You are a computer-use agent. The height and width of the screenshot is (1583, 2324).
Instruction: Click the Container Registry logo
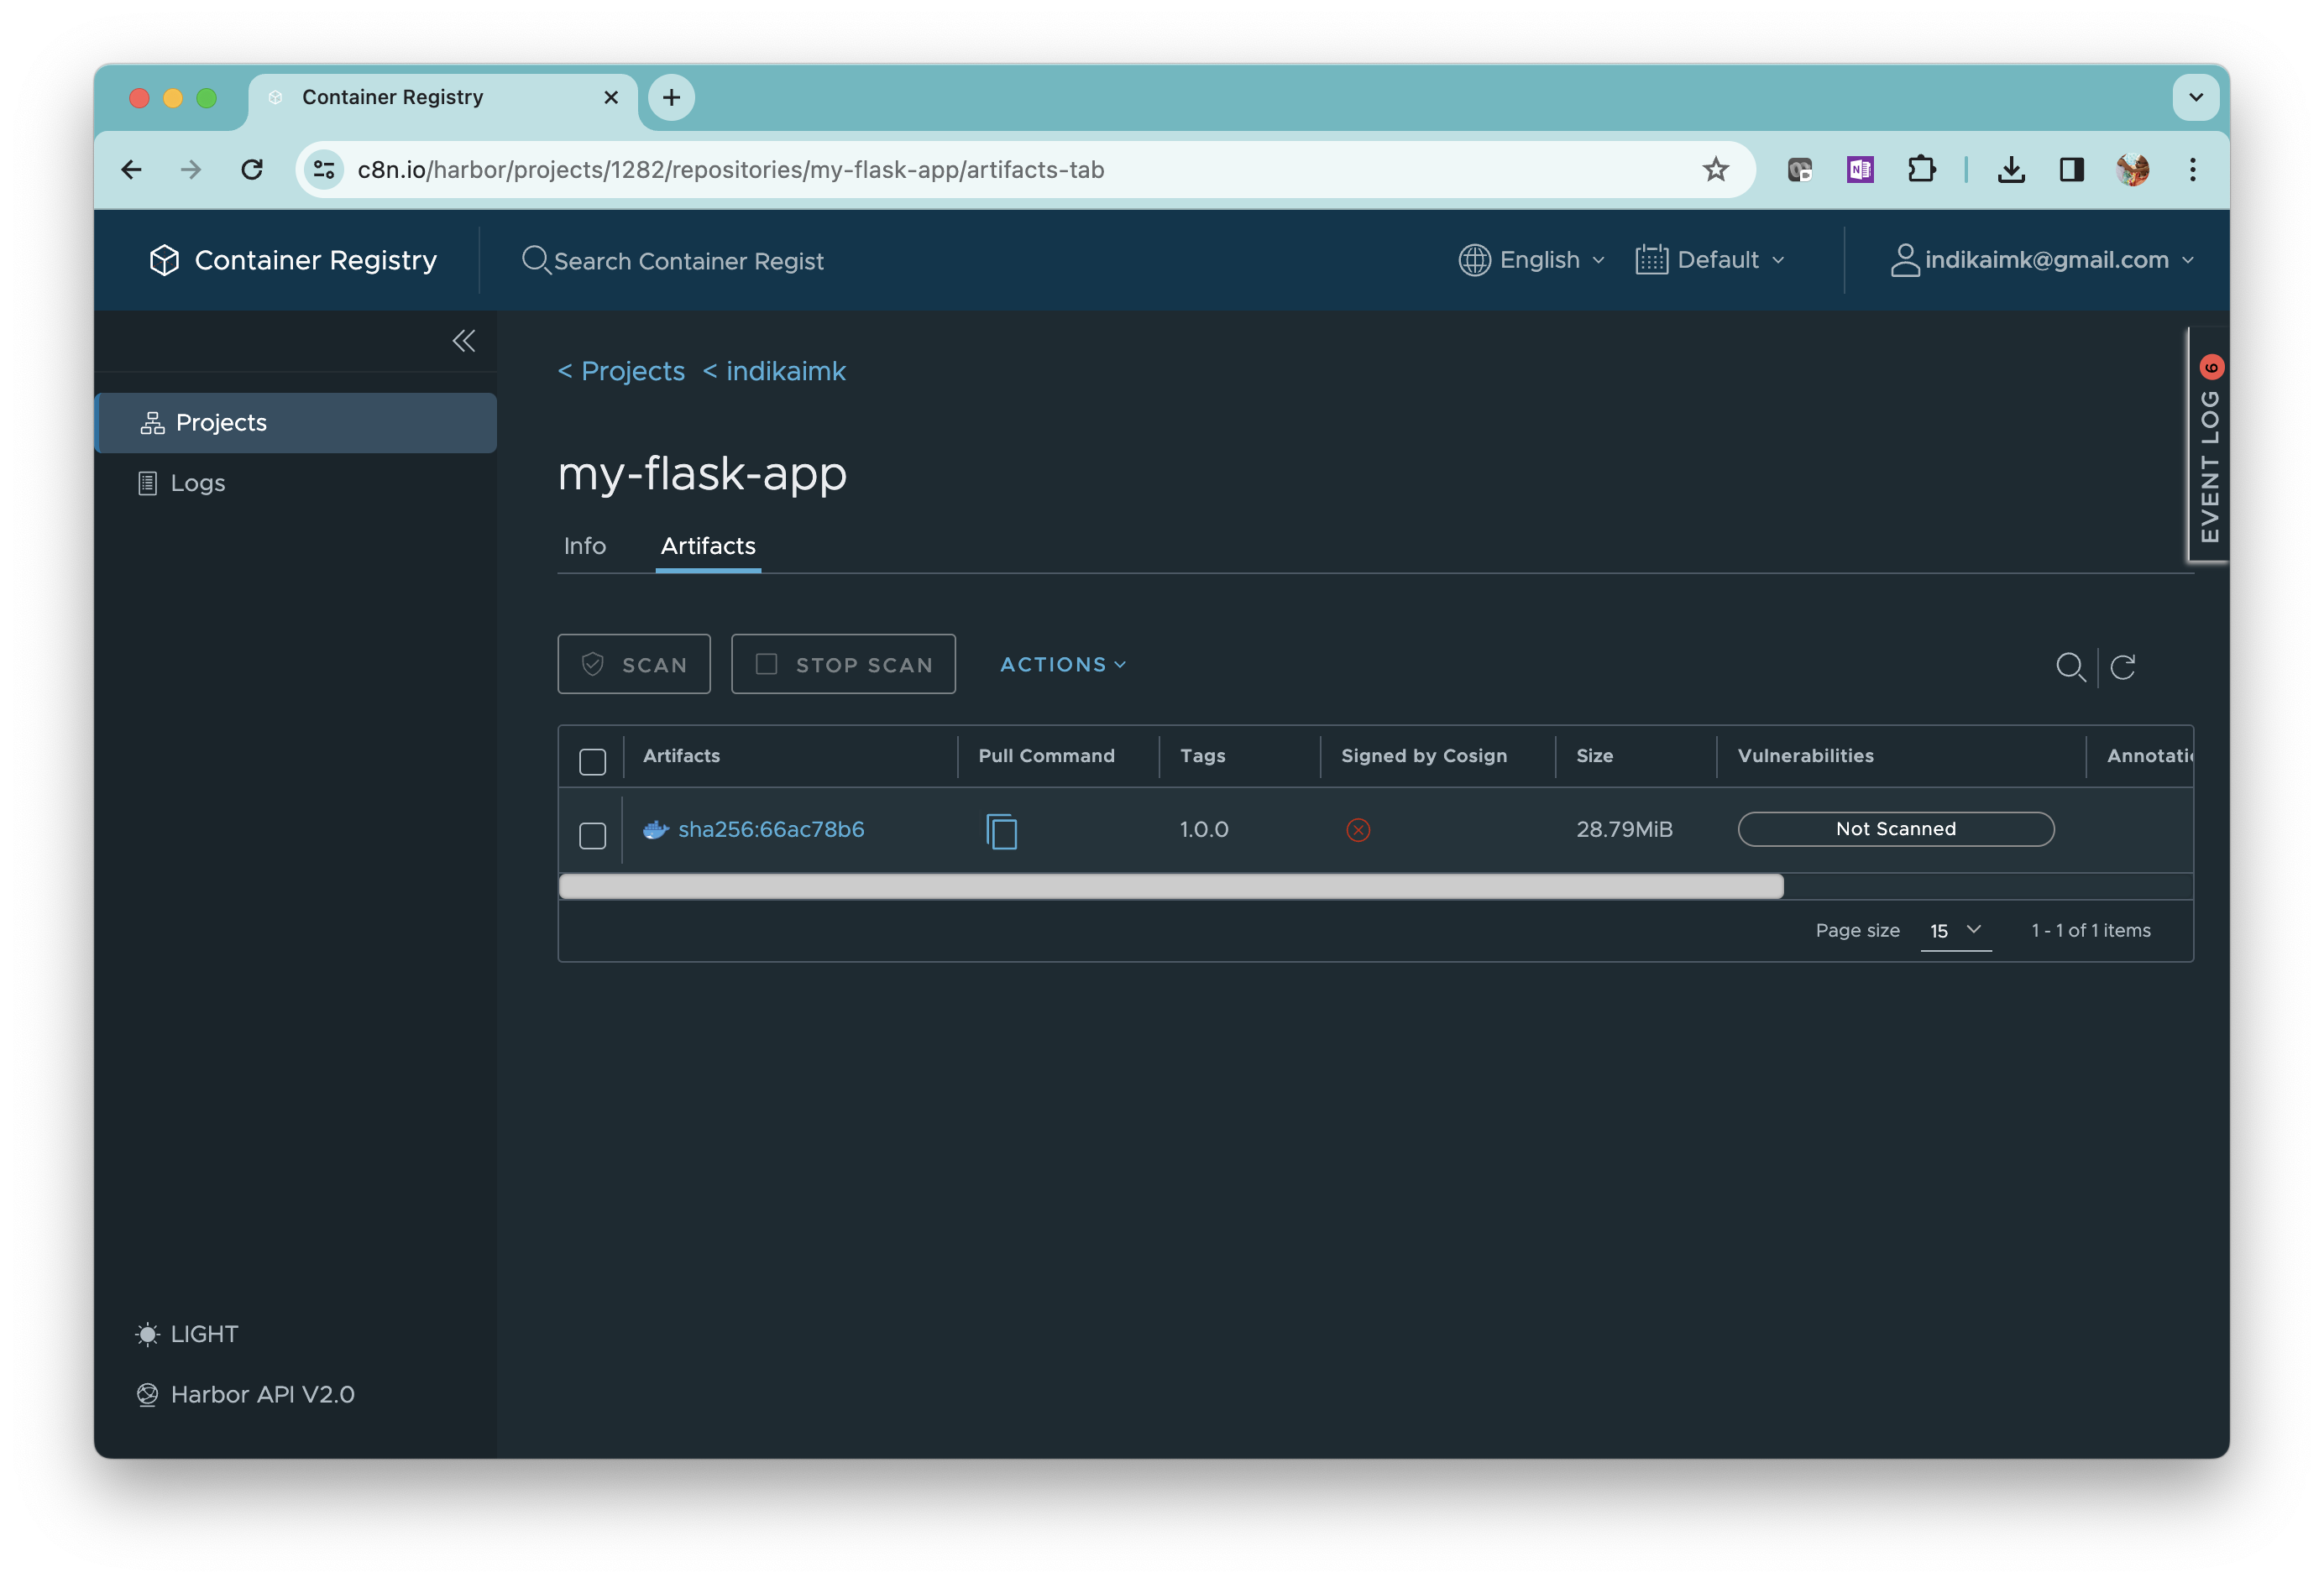[x=293, y=260]
